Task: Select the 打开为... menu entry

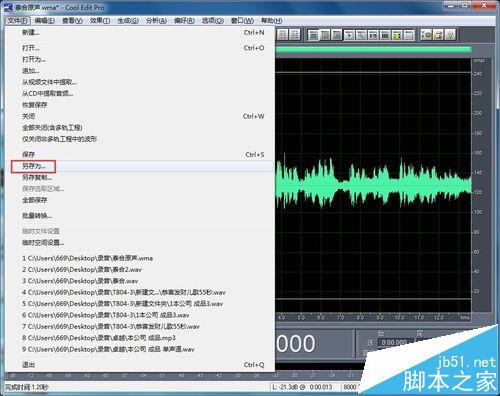Action: tap(140, 60)
